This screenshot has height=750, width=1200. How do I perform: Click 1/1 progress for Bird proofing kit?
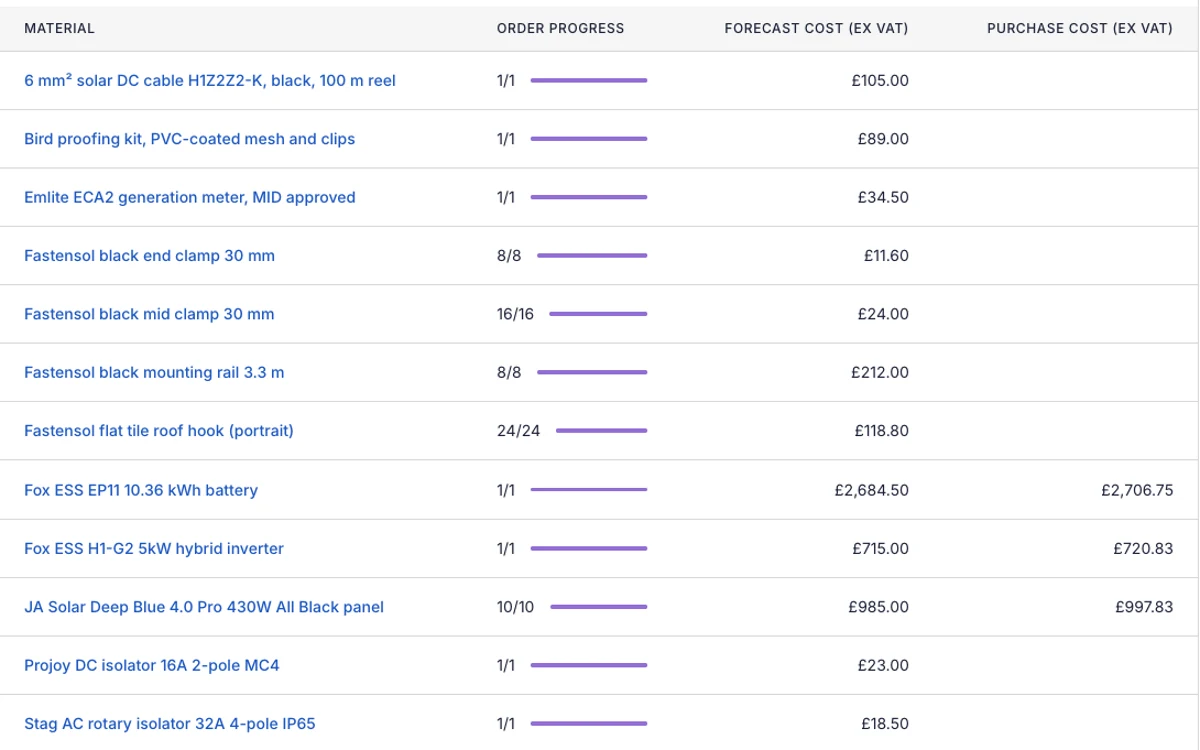(506, 139)
